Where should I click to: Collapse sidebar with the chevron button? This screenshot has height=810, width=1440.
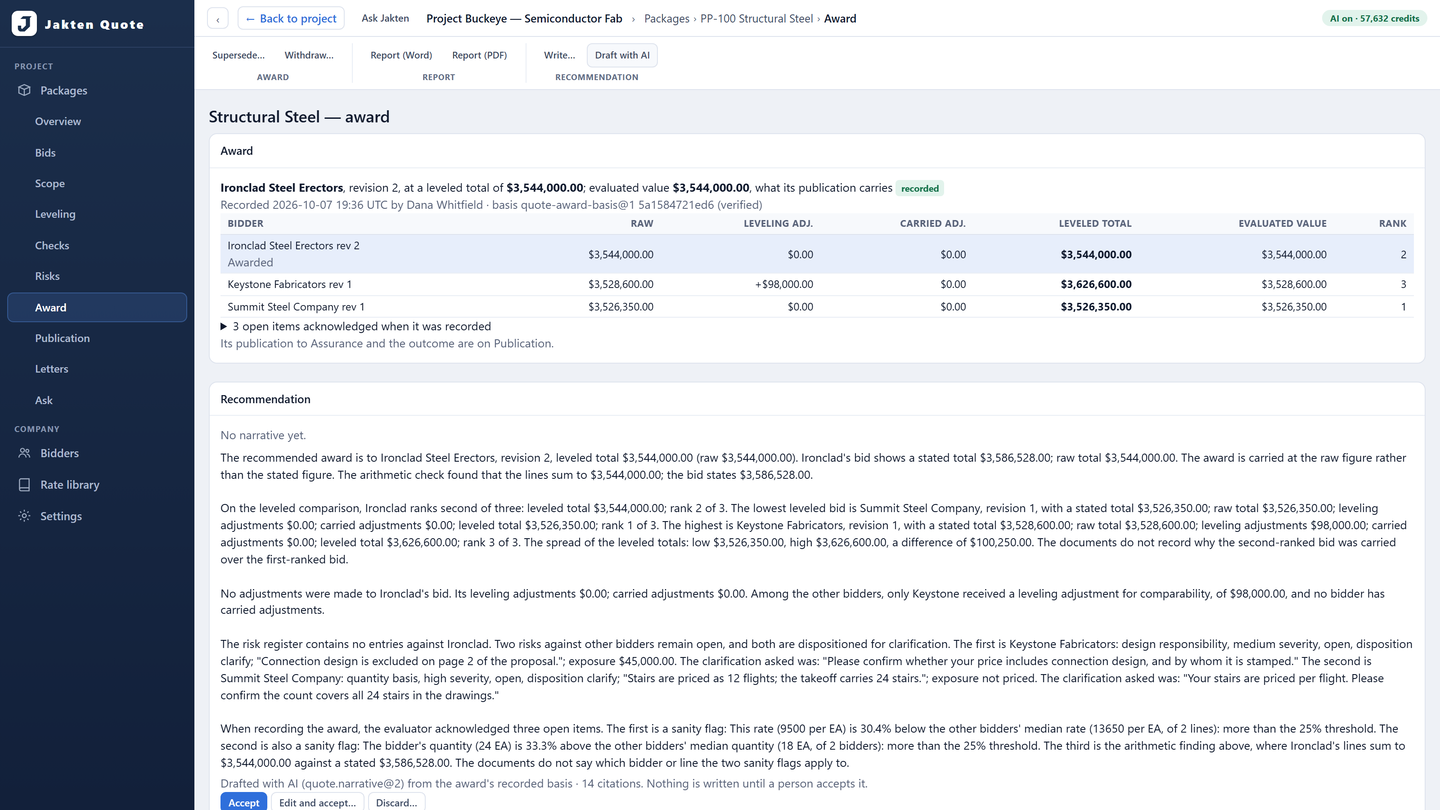(218, 19)
